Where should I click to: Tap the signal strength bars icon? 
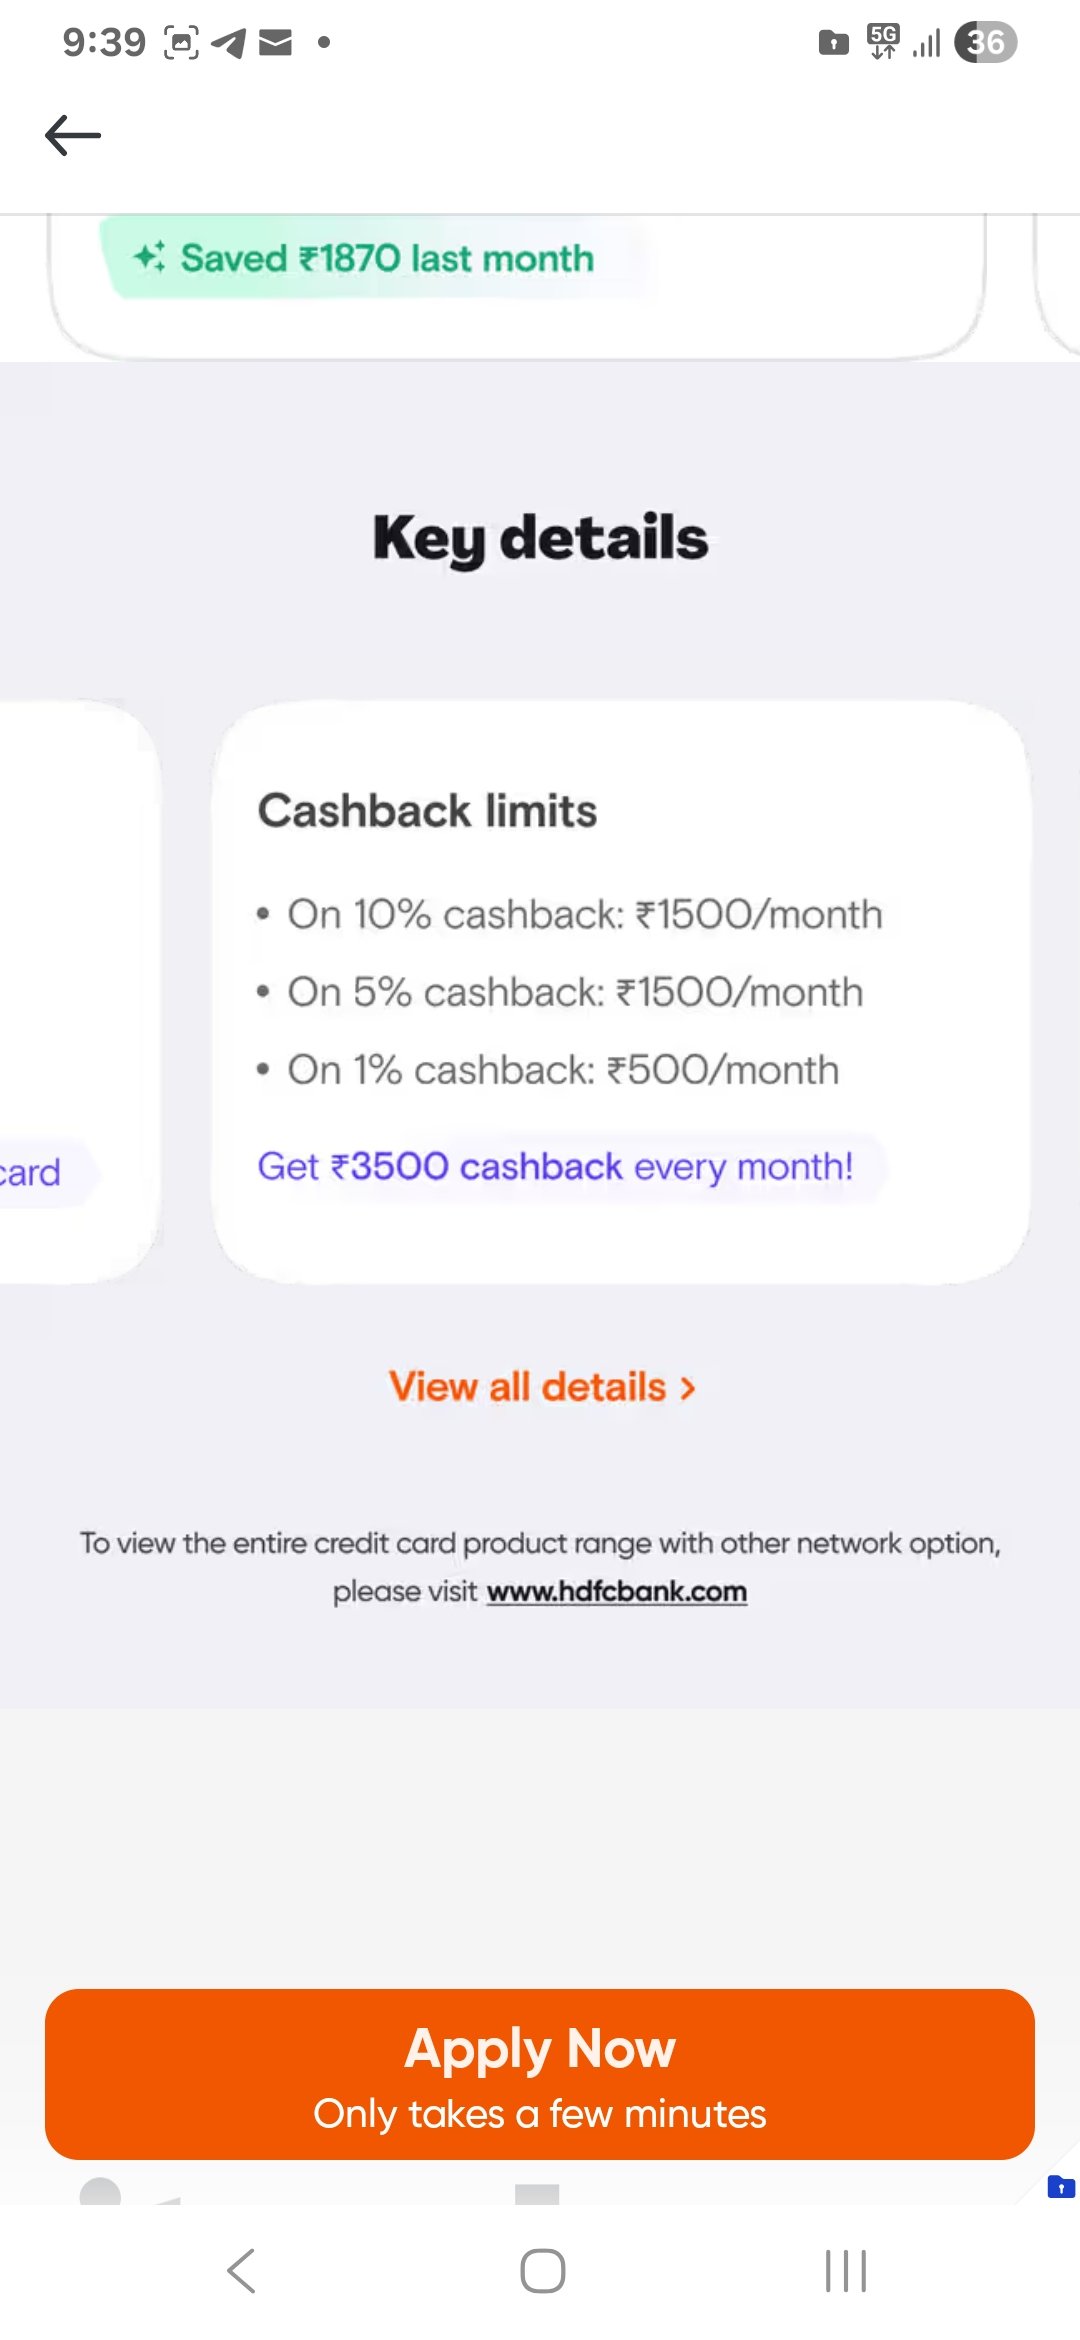click(927, 43)
